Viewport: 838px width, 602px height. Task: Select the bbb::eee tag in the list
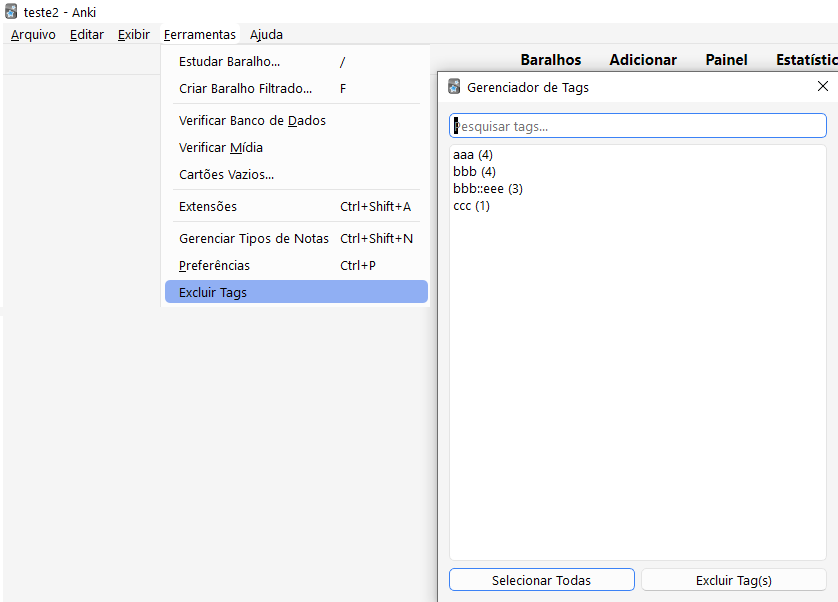tap(488, 189)
